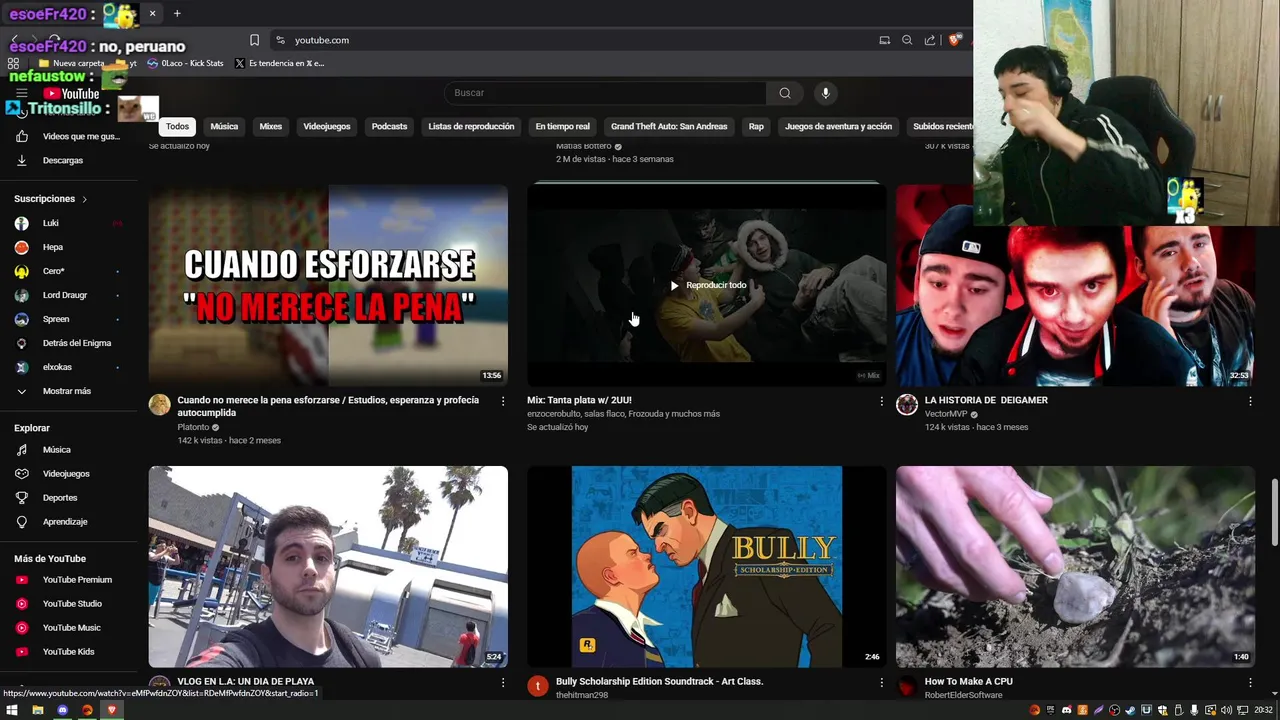Select Listas de reproducción chip
The width and height of the screenshot is (1280, 720).
[471, 127]
